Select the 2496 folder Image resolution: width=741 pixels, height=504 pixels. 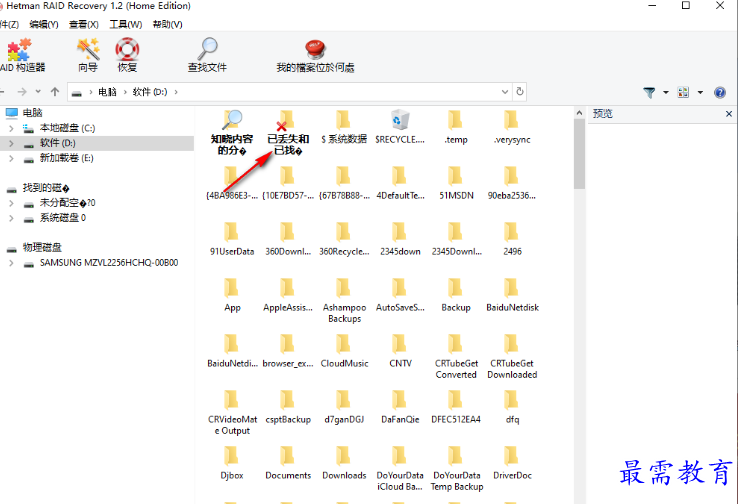coord(512,239)
